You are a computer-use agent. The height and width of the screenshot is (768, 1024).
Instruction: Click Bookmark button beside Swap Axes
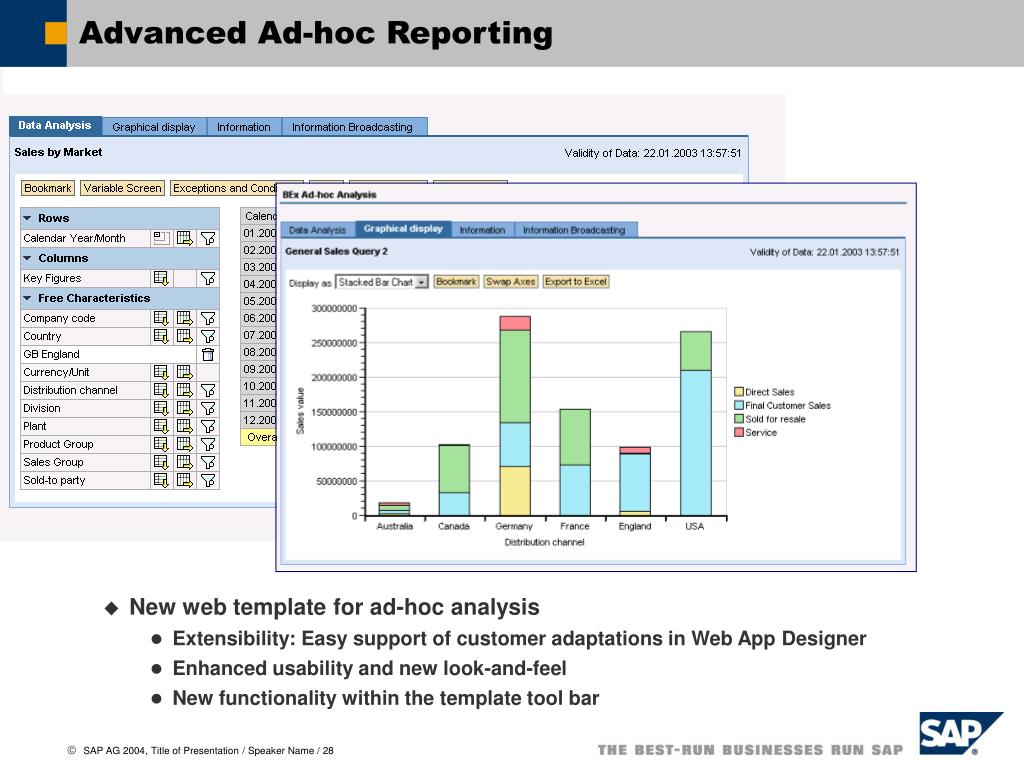pyautogui.click(x=456, y=281)
